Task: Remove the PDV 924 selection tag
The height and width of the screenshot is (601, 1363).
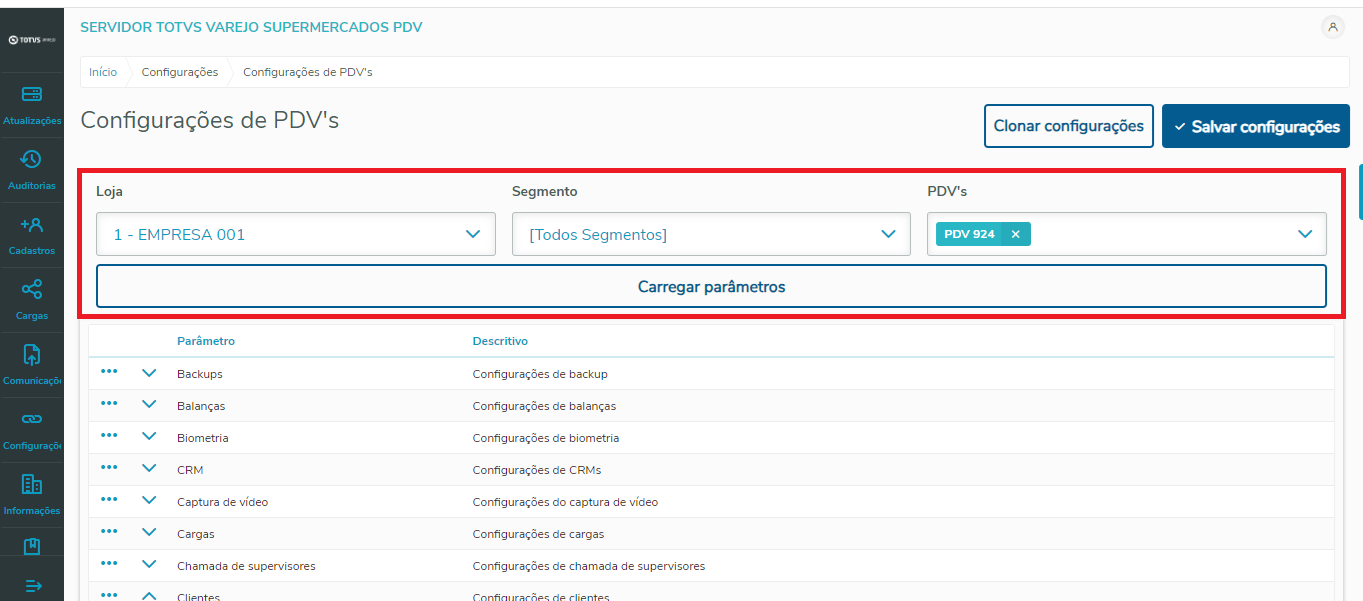Action: point(1015,233)
